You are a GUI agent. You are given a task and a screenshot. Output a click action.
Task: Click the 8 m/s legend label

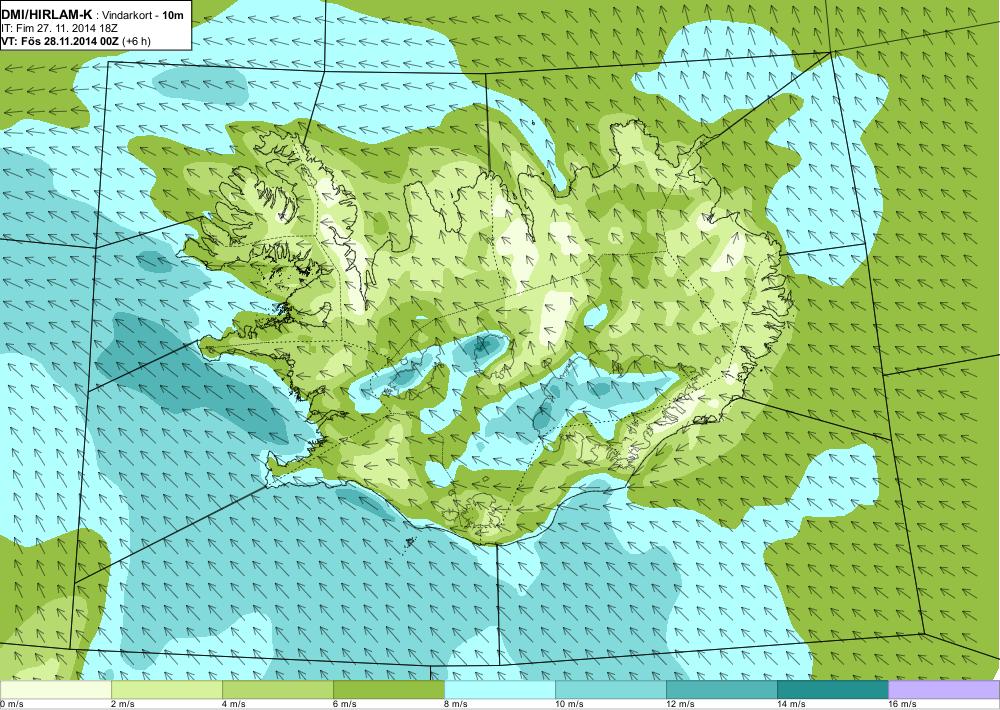click(x=456, y=704)
